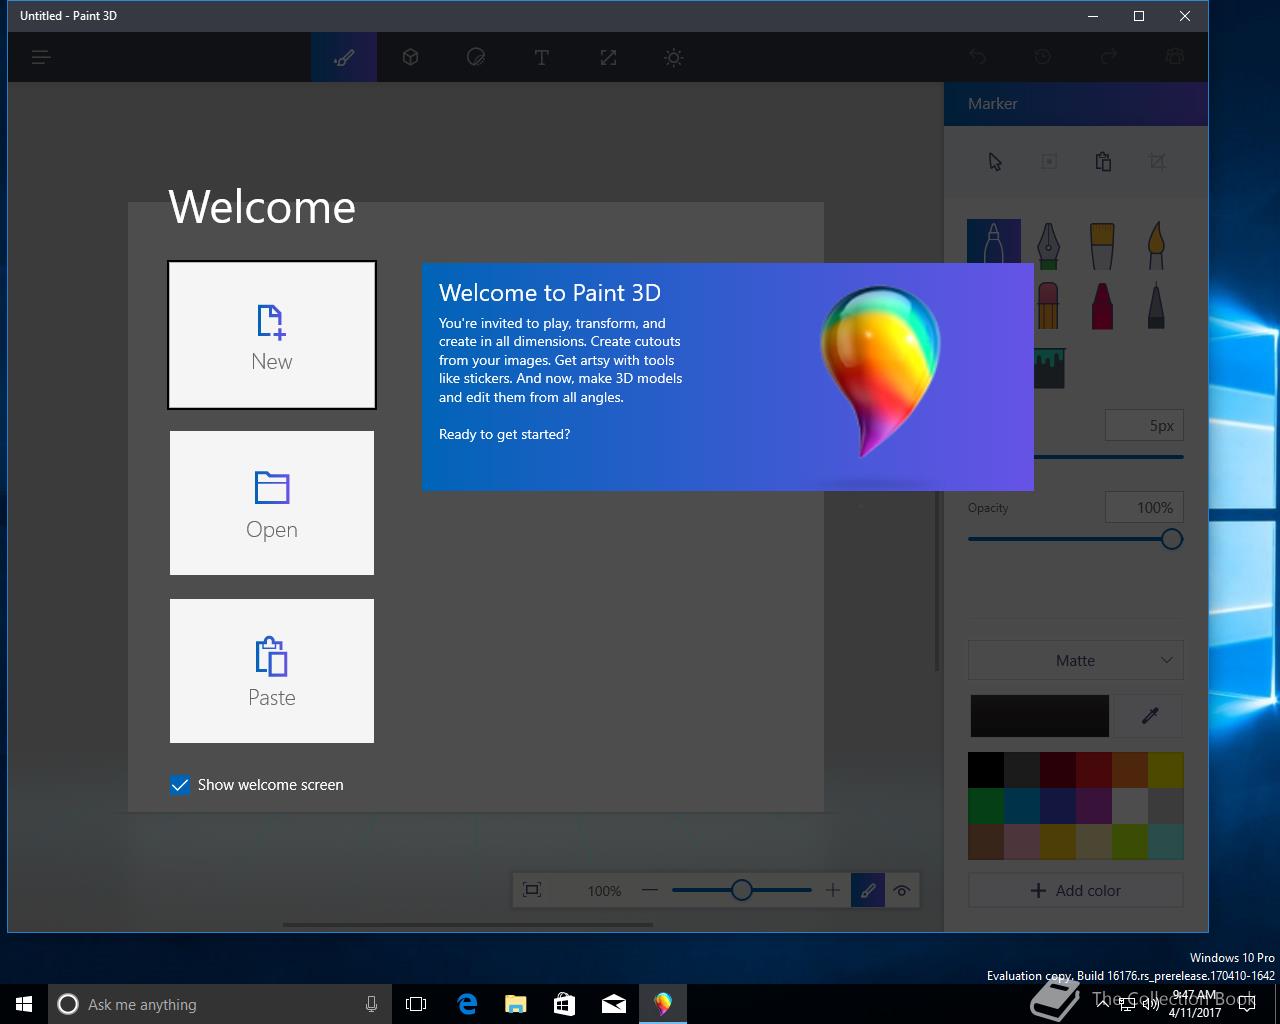Click the opacity 100% input field
The image size is (1280, 1024).
tap(1144, 508)
